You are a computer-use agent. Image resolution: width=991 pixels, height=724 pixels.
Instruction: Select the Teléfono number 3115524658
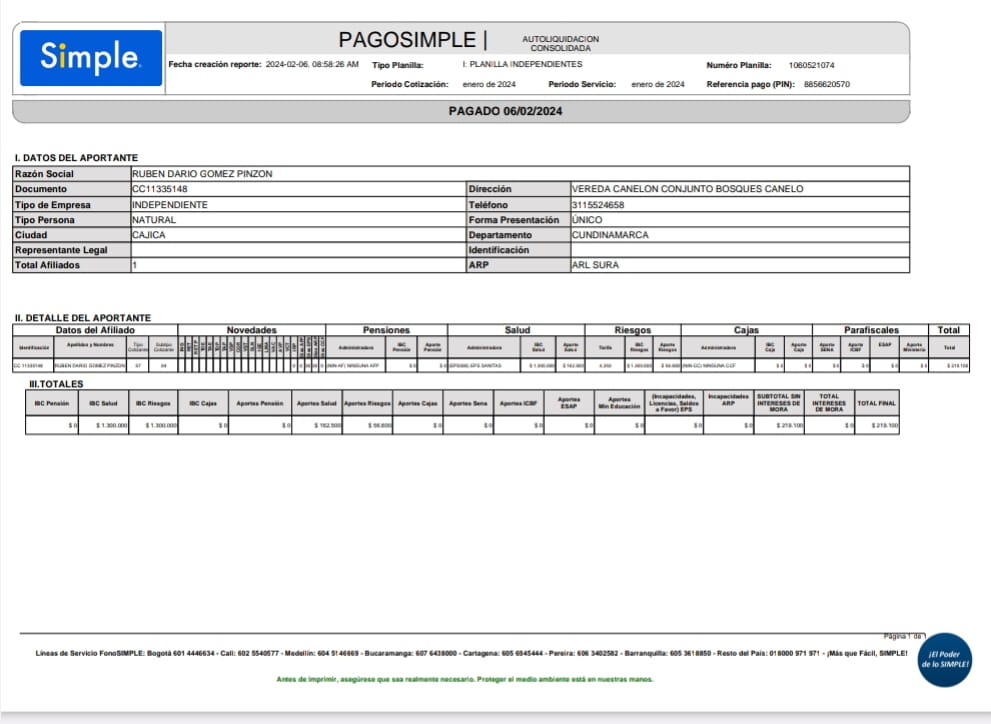597,204
